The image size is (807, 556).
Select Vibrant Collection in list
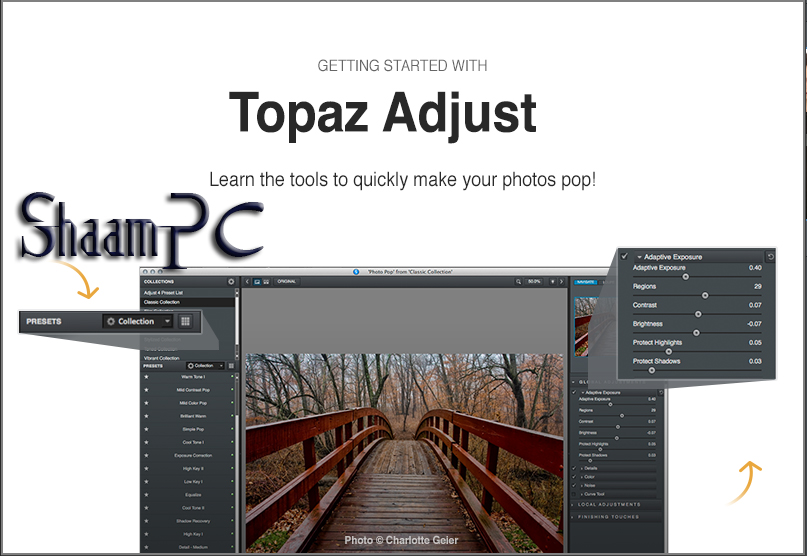[162, 358]
